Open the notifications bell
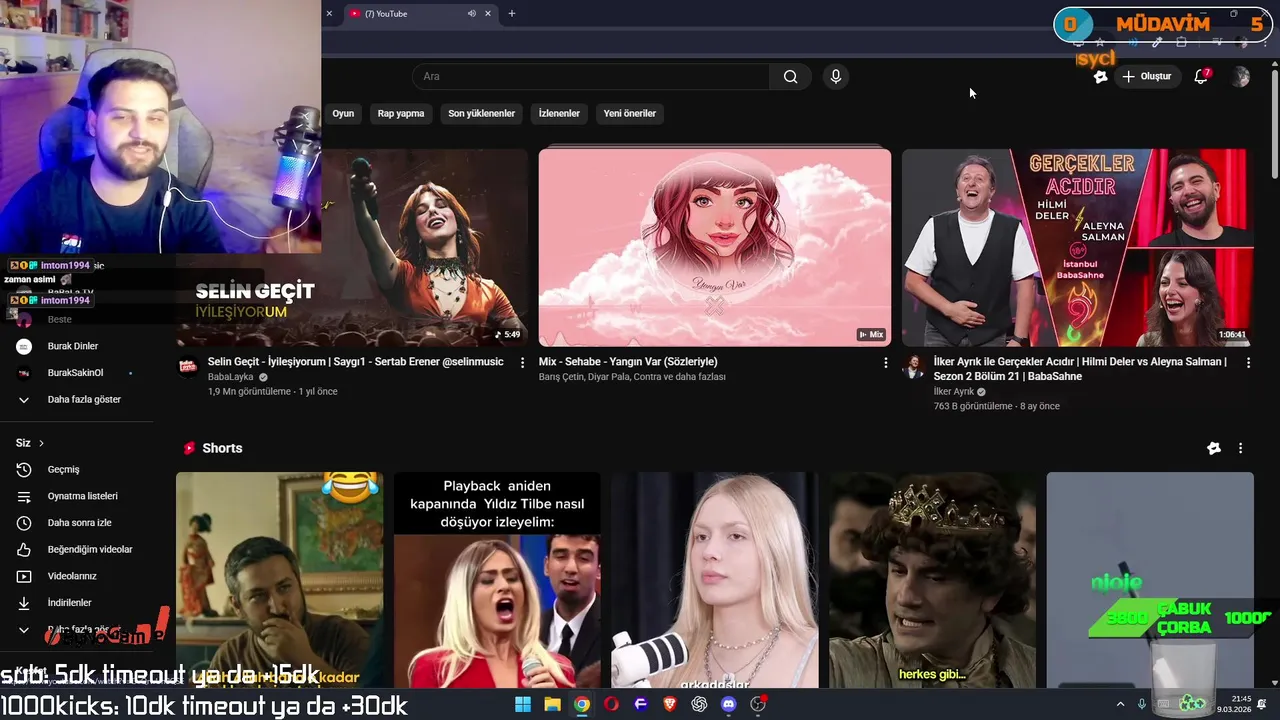Viewport: 1280px width, 720px height. (x=1202, y=77)
